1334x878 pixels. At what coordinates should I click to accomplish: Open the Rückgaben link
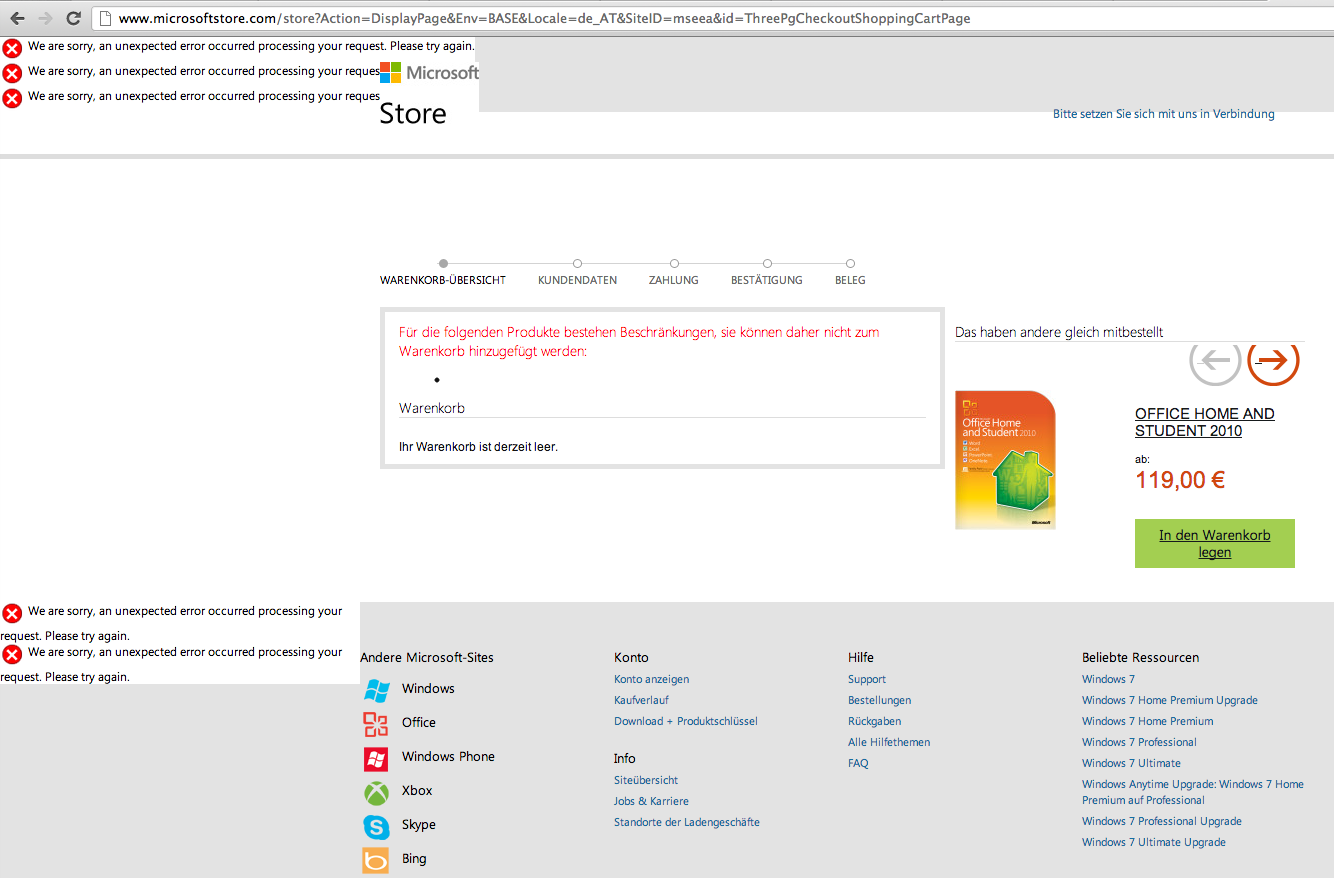[874, 721]
